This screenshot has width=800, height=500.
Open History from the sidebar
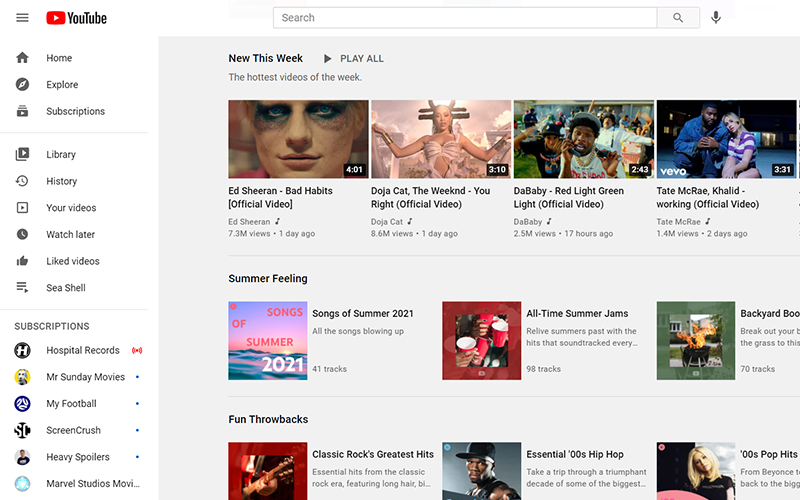[74, 181]
